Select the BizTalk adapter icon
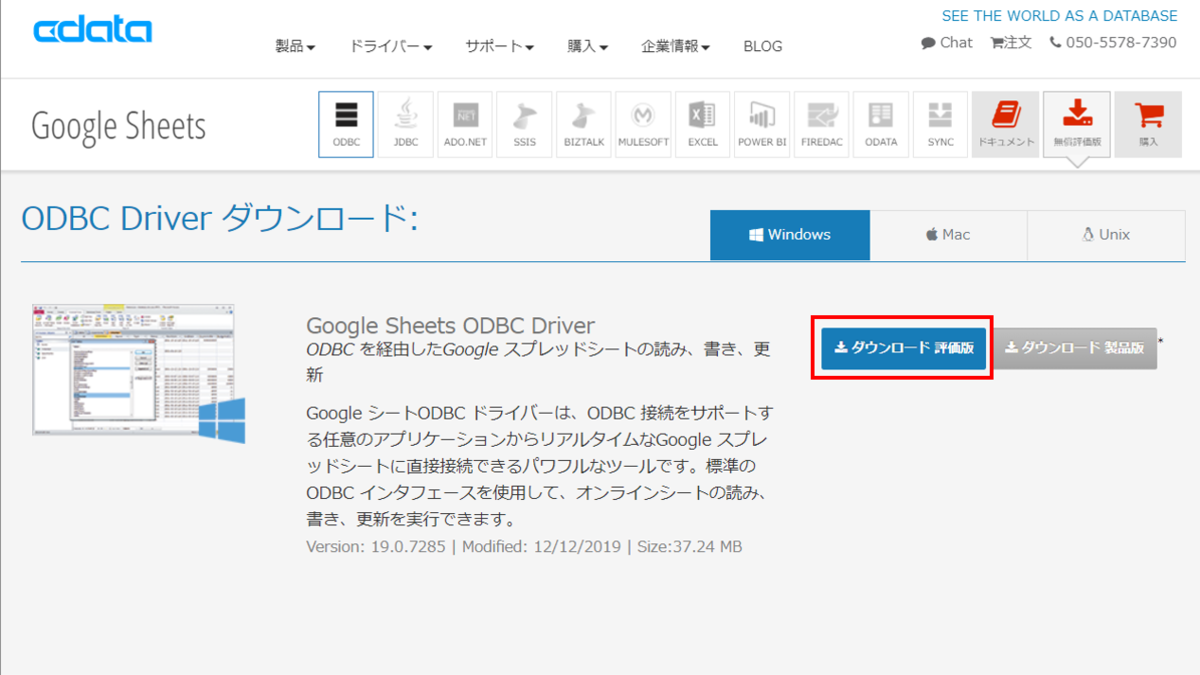Image resolution: width=1200 pixels, height=675 pixels. pyautogui.click(x=584, y=125)
